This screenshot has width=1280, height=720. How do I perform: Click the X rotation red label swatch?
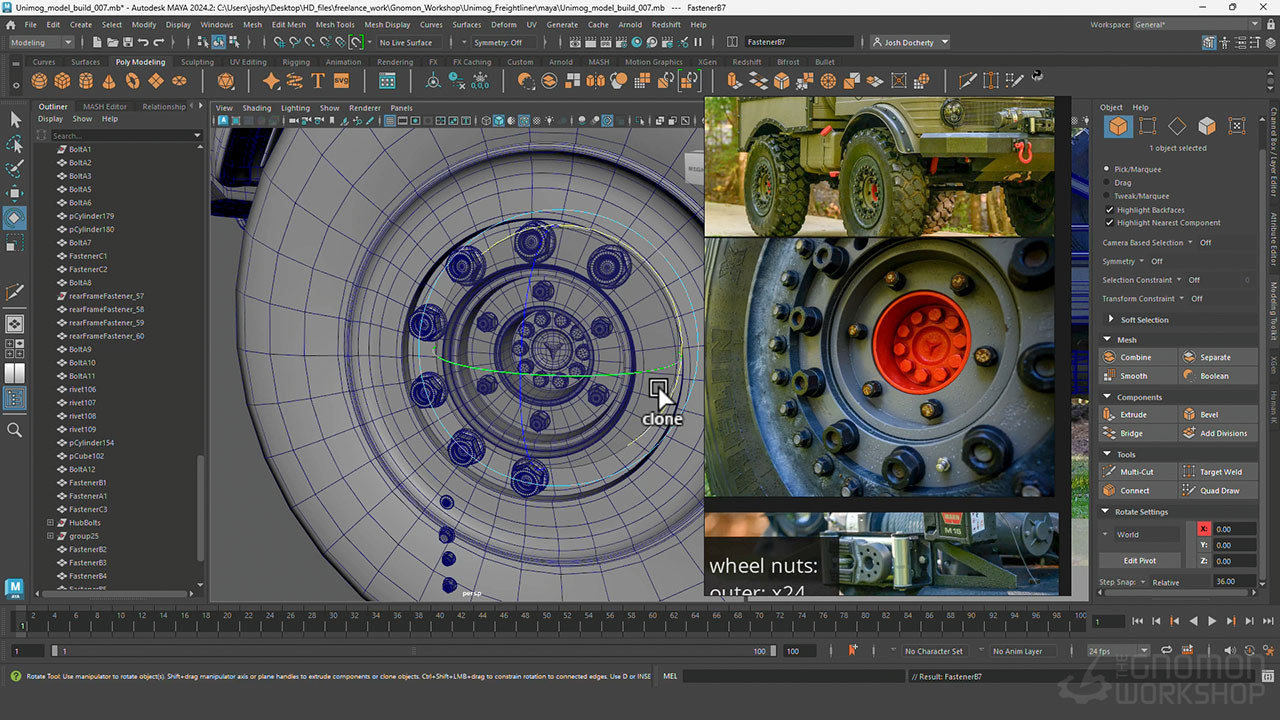(1203, 529)
